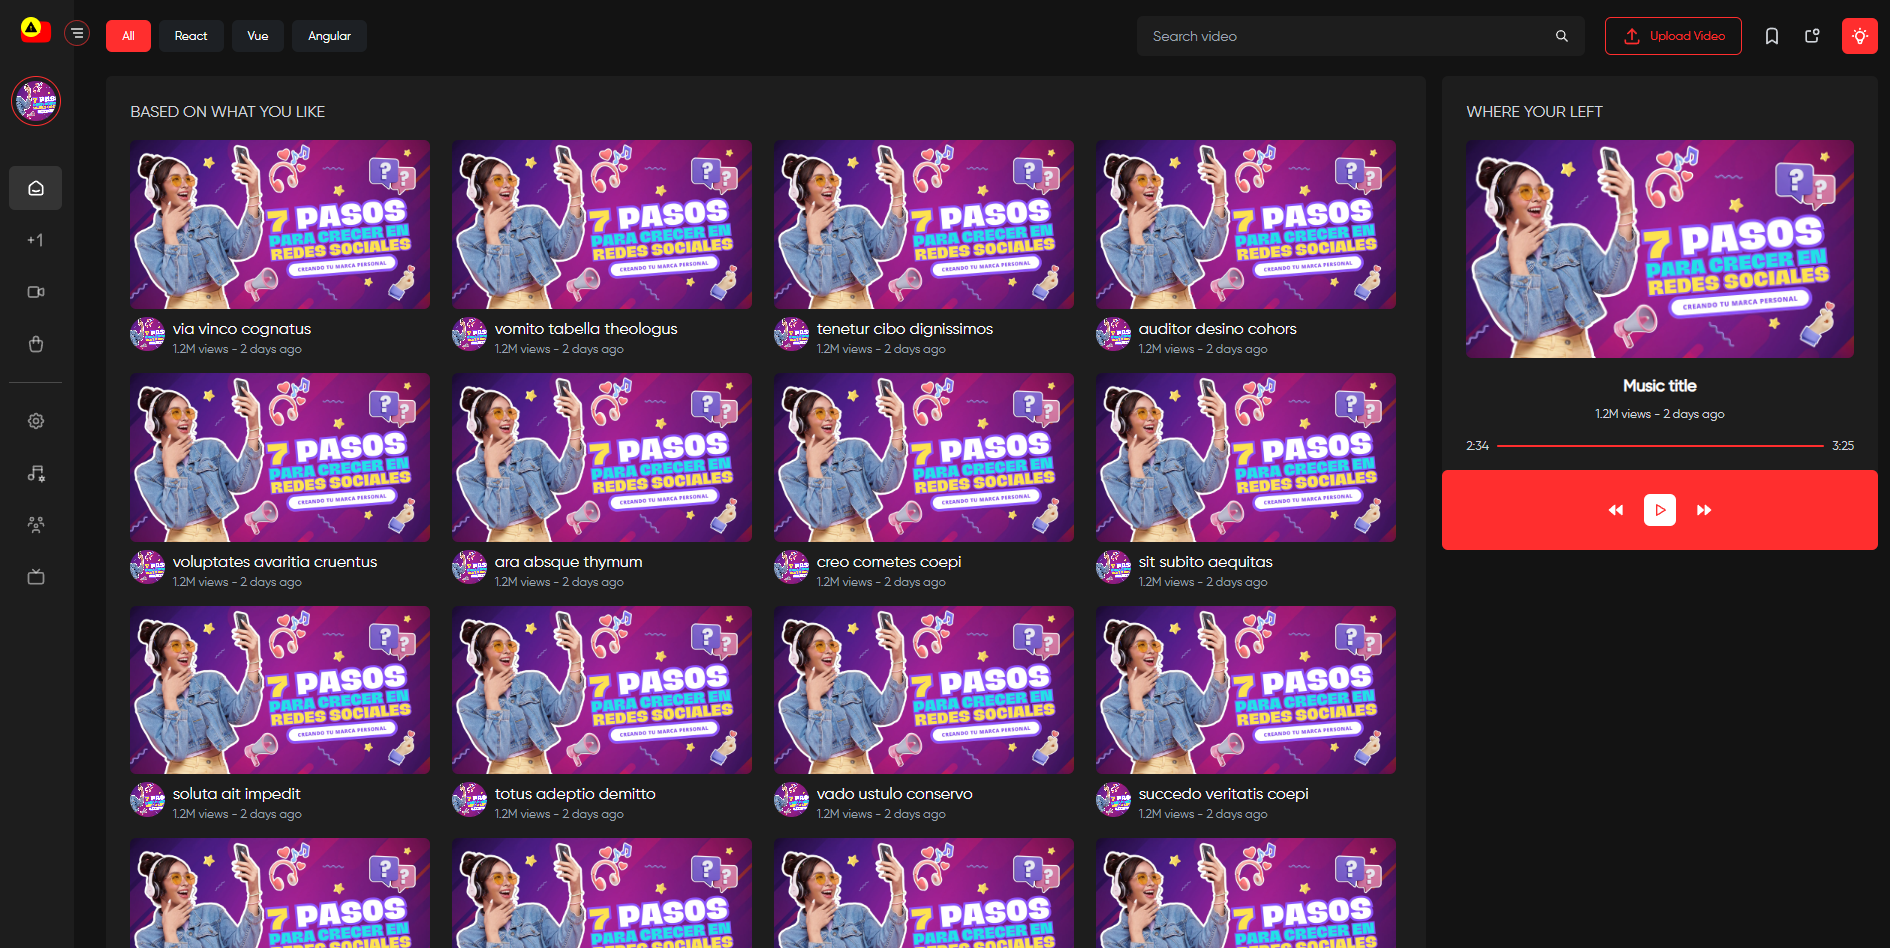Image resolution: width=1890 pixels, height=948 pixels.
Task: Click the 2:34 elapsed time label
Action: click(x=1478, y=446)
